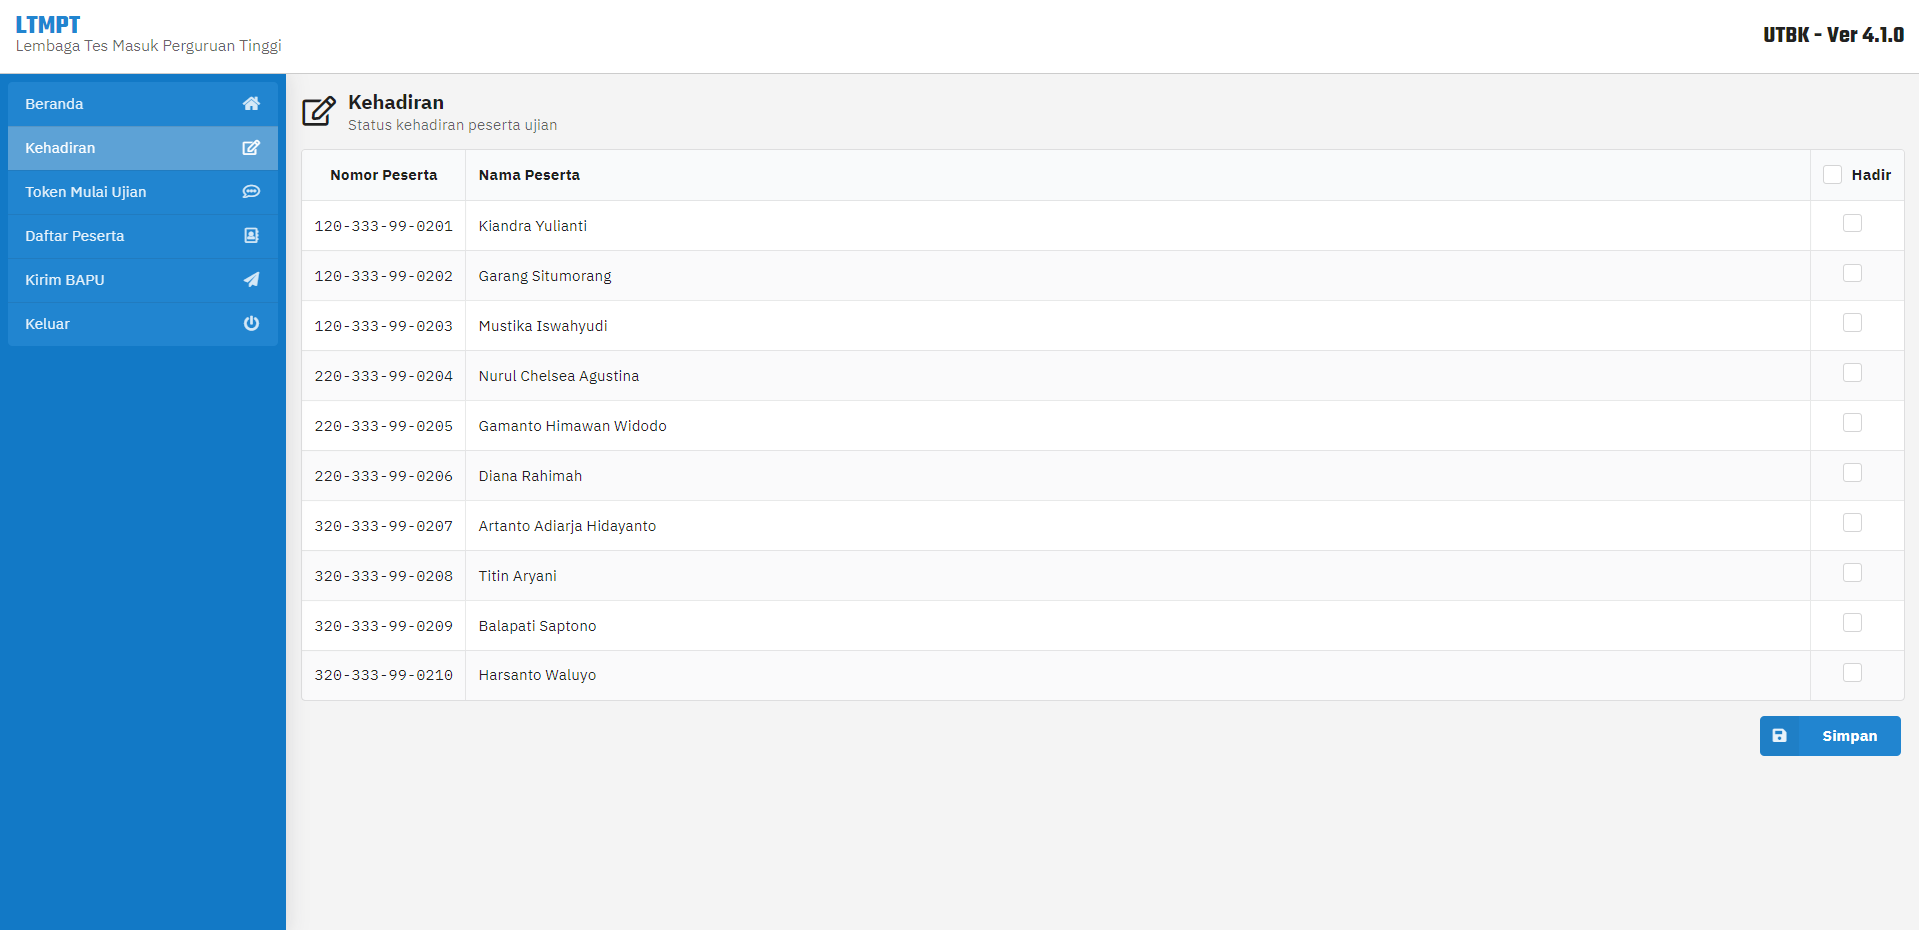This screenshot has height=930, width=1919.
Task: Click the subtitle Status kehadiran peserta ujian
Action: pyautogui.click(x=453, y=125)
